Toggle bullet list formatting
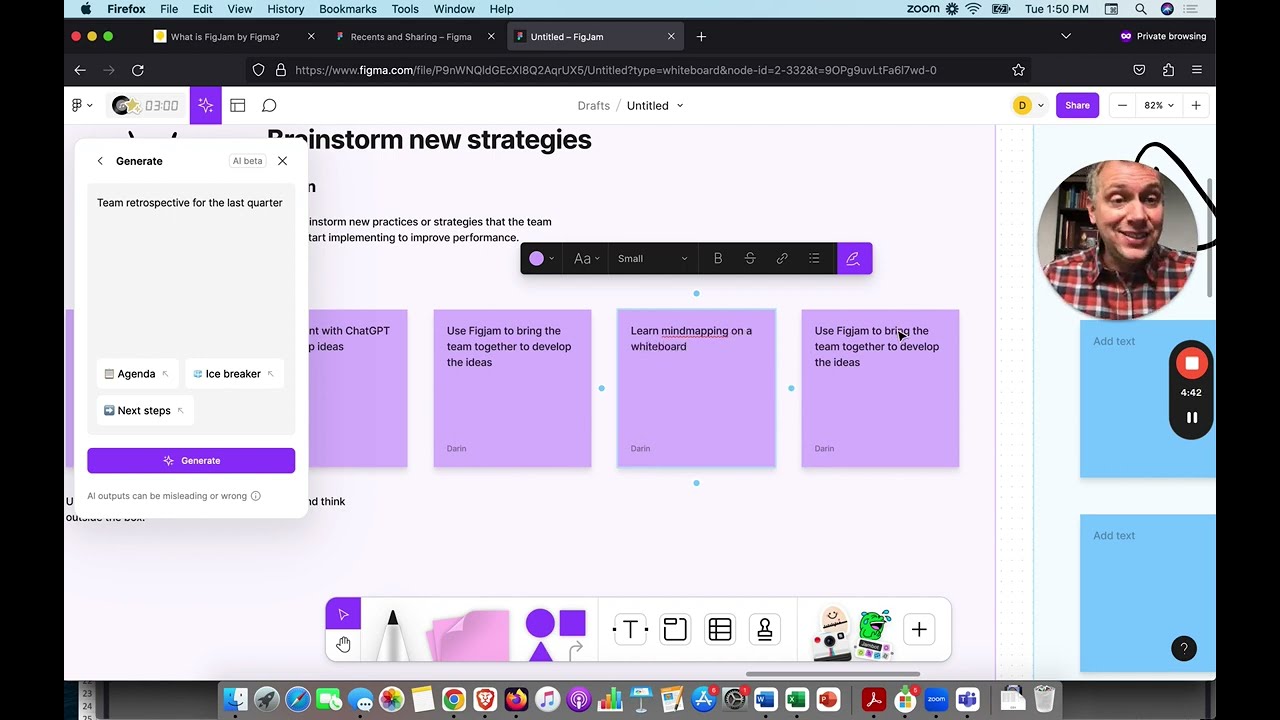The width and height of the screenshot is (1280, 720). coord(814,259)
